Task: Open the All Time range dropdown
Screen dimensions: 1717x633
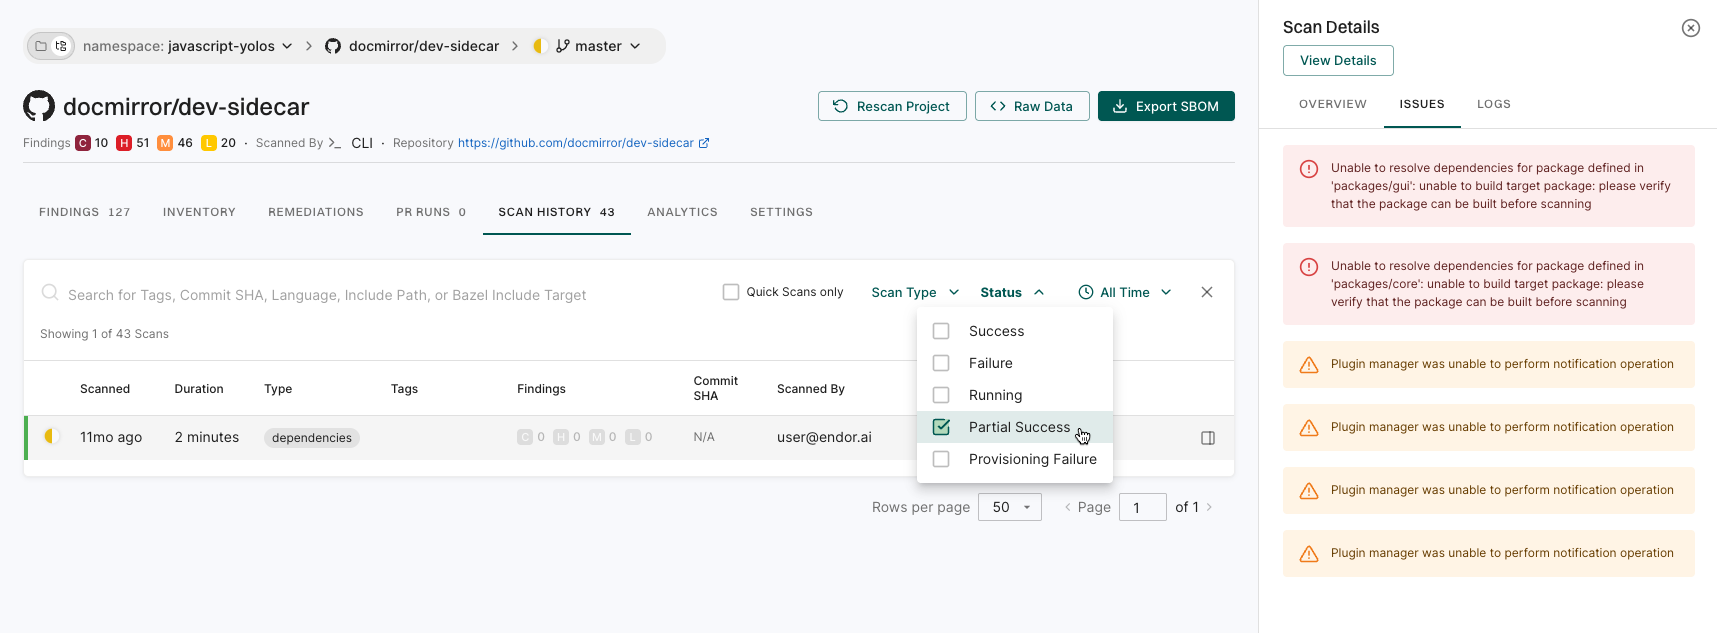Action: coord(1125,292)
